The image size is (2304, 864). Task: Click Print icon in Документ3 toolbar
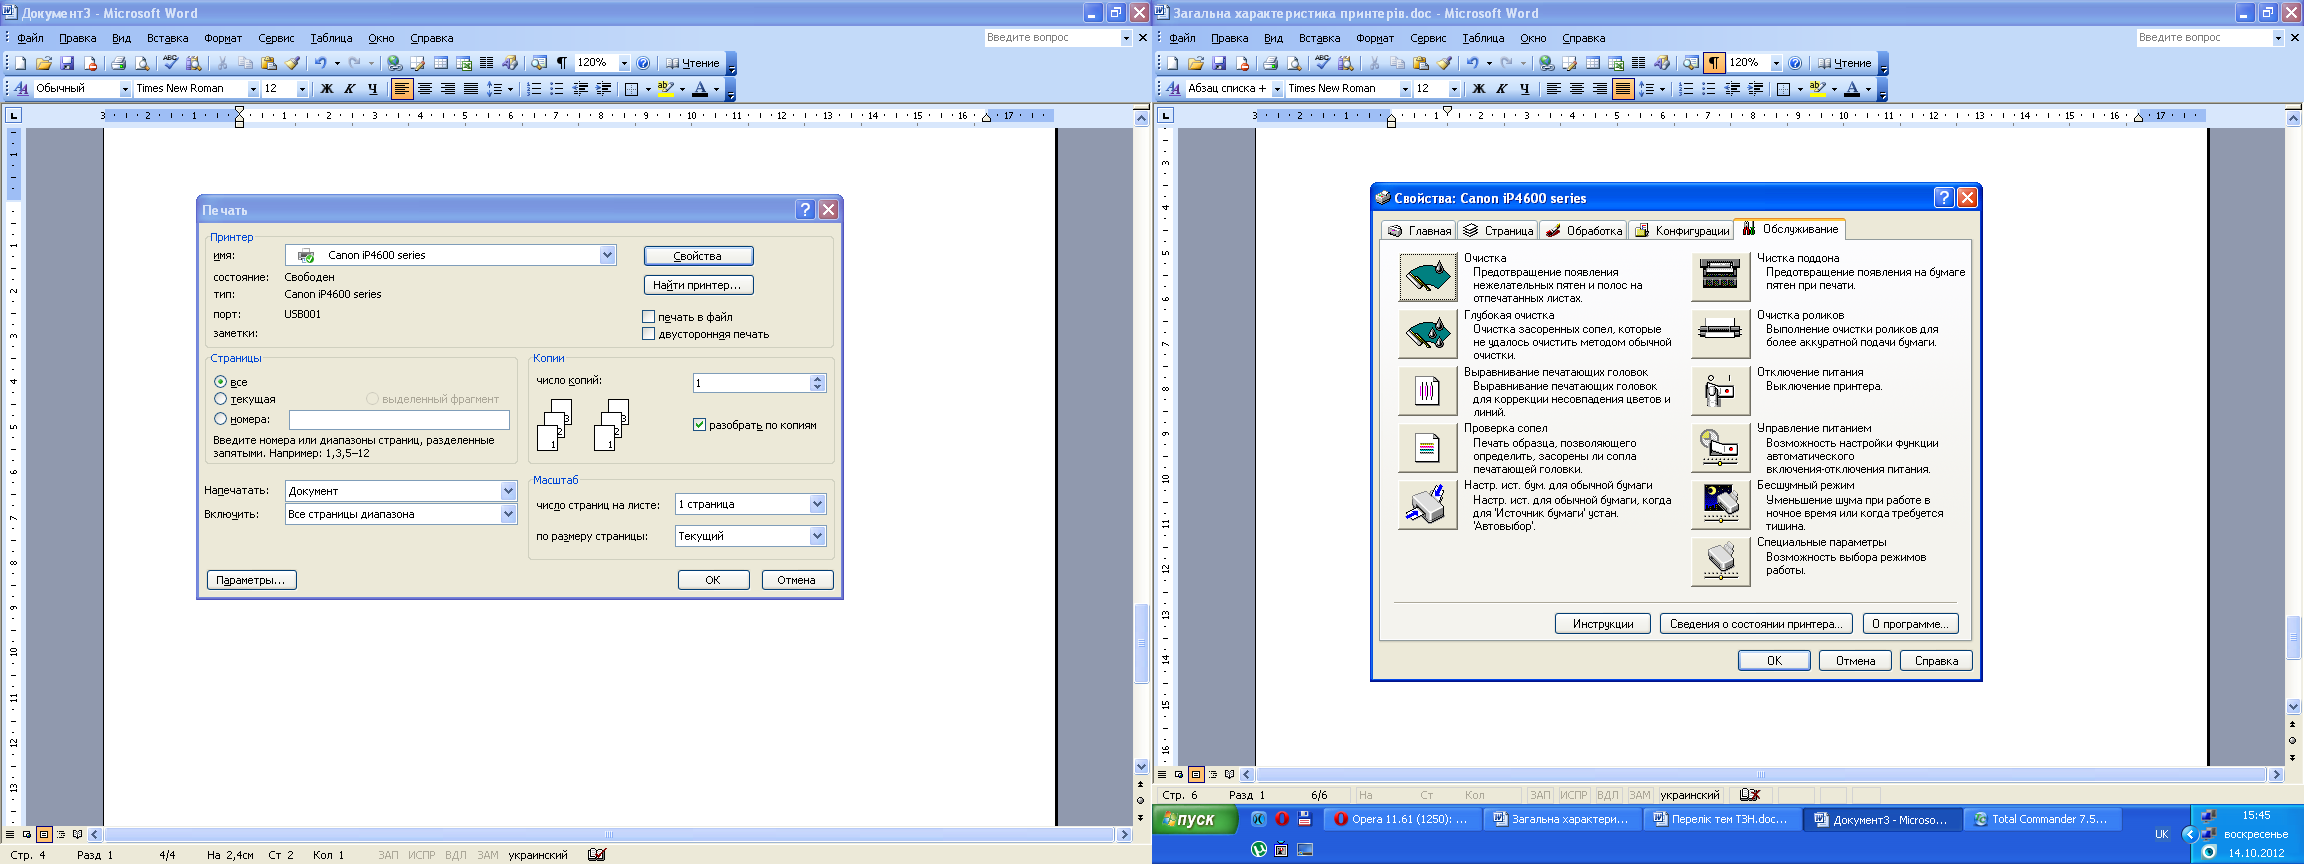(118, 63)
